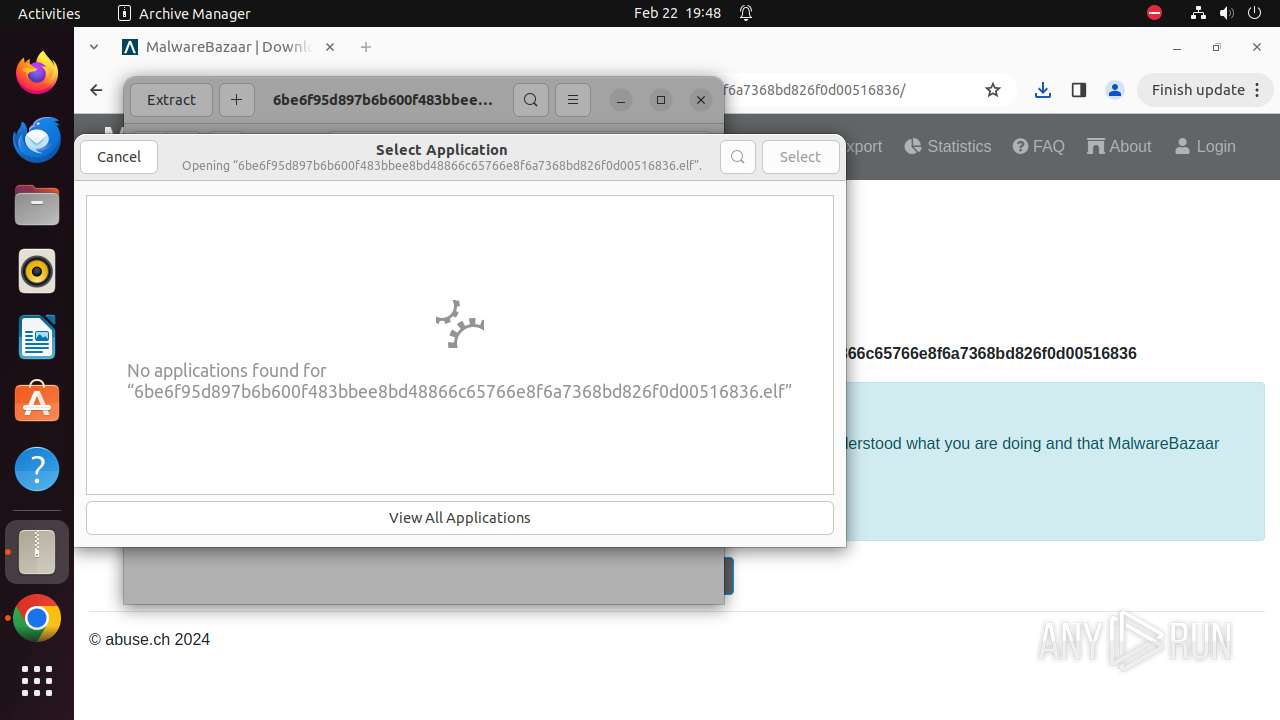Launch LibreOffice Writer from the dock
Image resolution: width=1280 pixels, height=720 pixels.
[37, 337]
